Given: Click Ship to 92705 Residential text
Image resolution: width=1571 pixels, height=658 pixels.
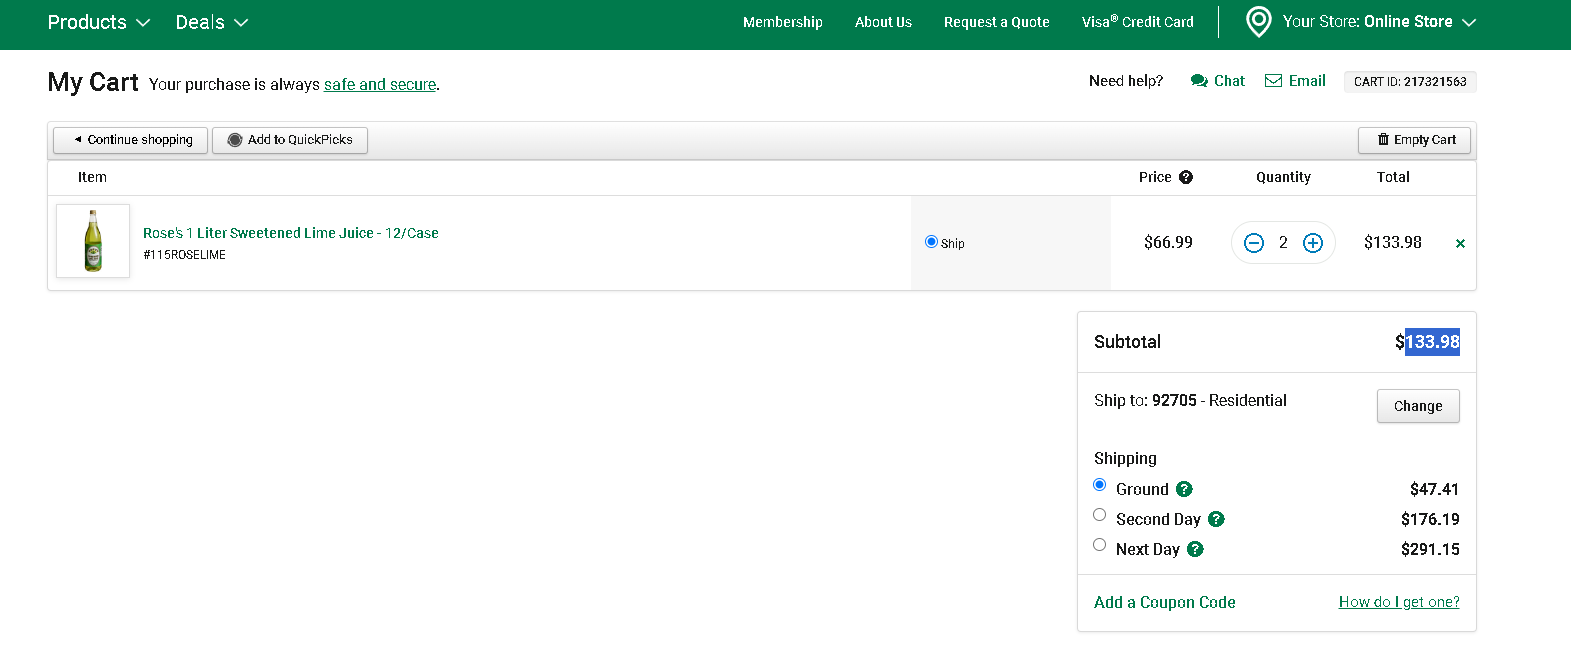Looking at the screenshot, I should coord(1190,400).
